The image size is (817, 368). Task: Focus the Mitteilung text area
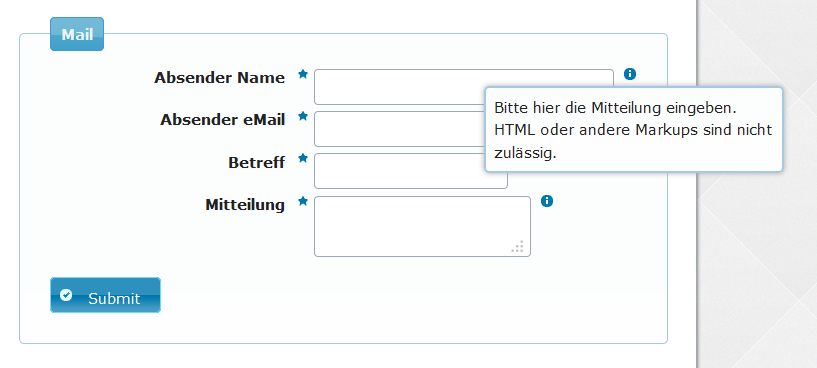(423, 226)
